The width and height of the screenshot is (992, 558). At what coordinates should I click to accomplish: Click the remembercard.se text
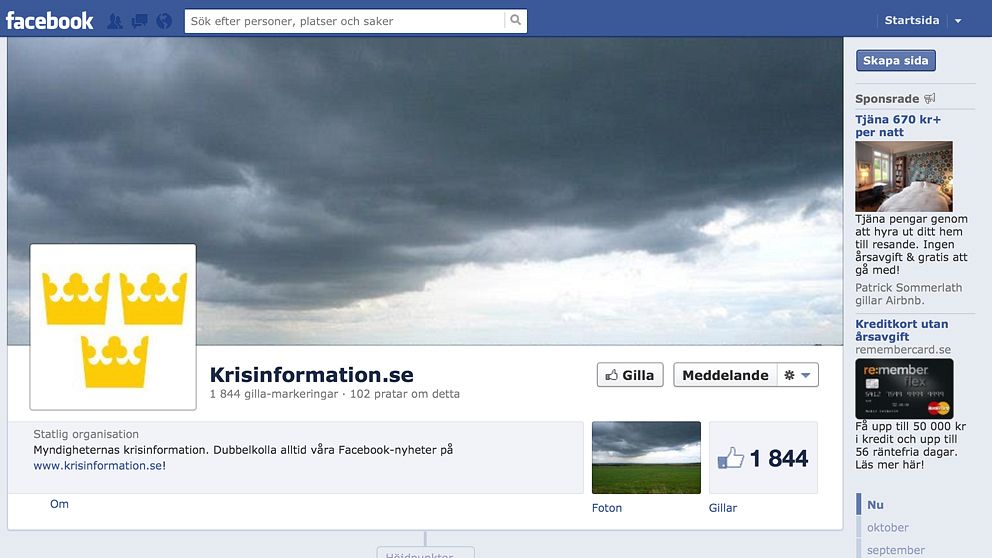903,349
